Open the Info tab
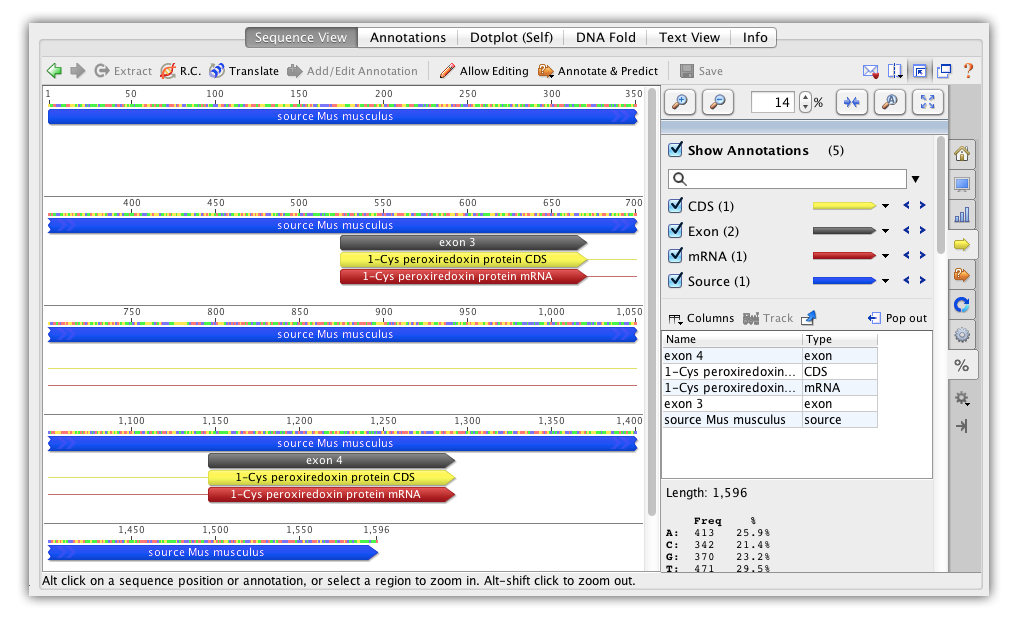The width and height of the screenshot is (1015, 624). [755, 38]
